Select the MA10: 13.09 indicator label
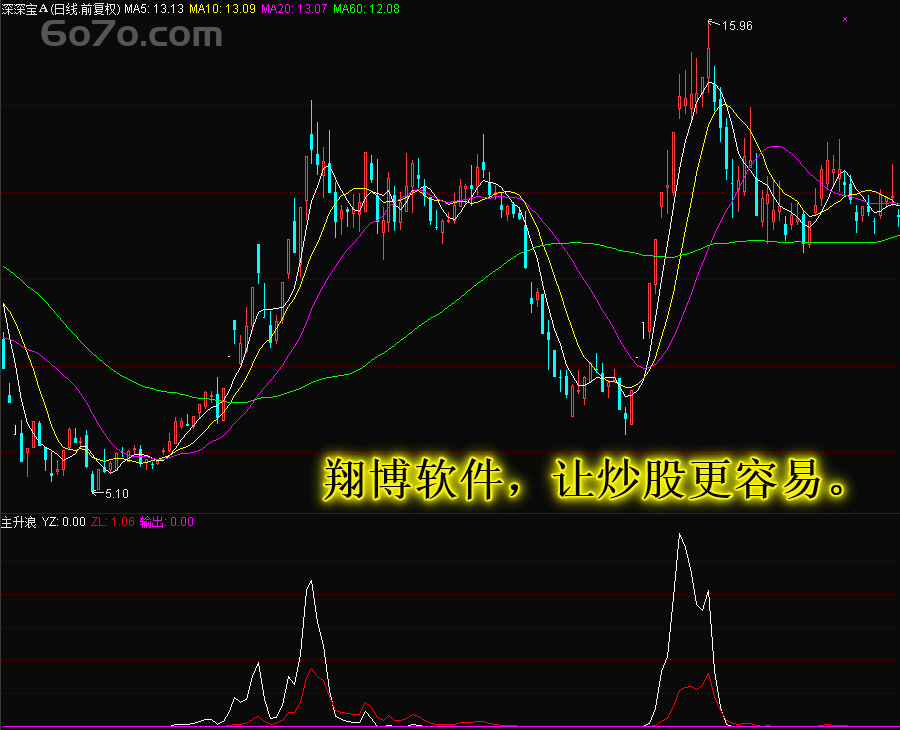The image size is (900, 730). [x=223, y=9]
